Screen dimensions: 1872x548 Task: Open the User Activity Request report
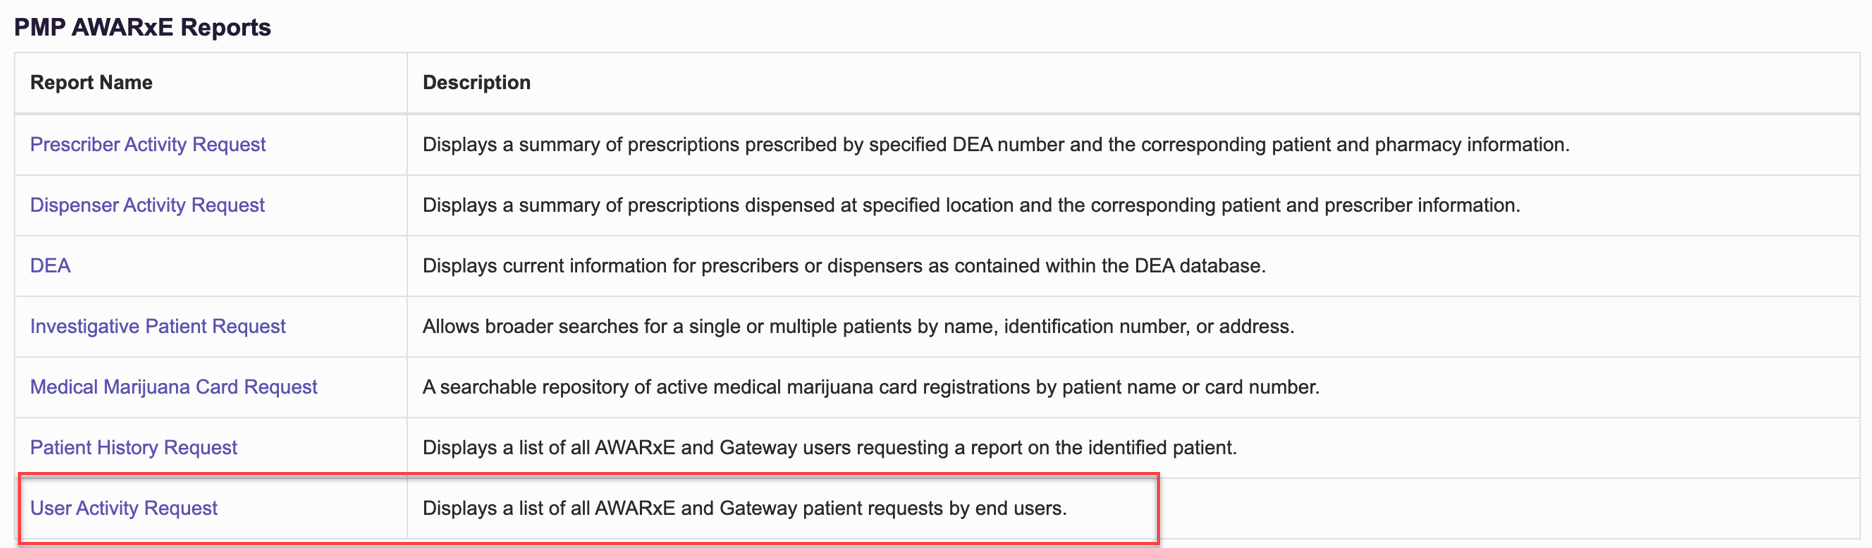123,508
